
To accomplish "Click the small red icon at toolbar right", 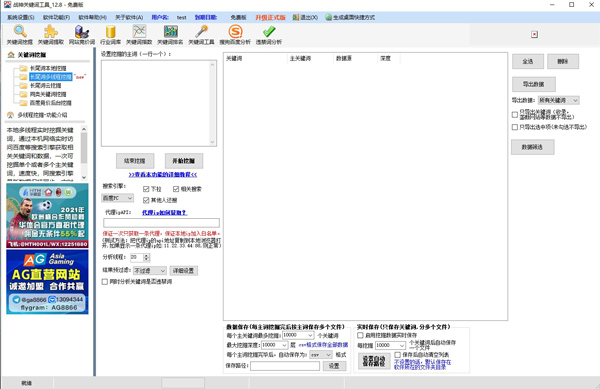I will [535, 34].
